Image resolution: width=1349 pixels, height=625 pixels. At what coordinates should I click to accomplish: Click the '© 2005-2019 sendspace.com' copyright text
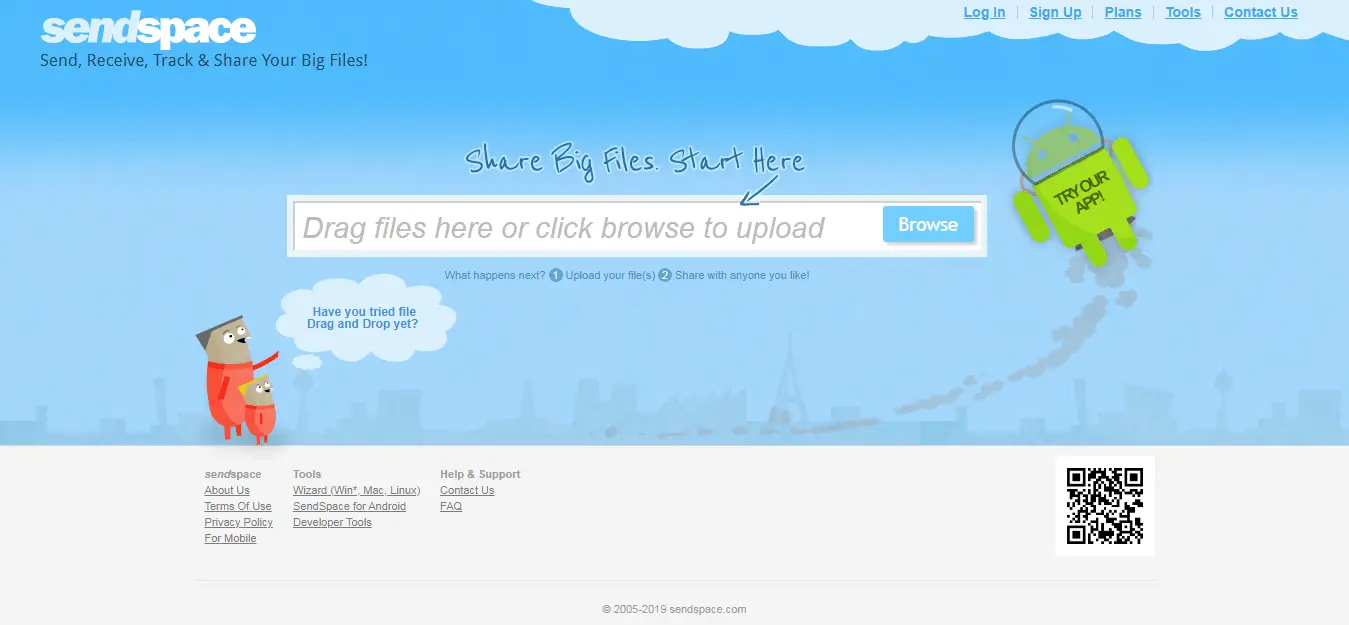[674, 609]
